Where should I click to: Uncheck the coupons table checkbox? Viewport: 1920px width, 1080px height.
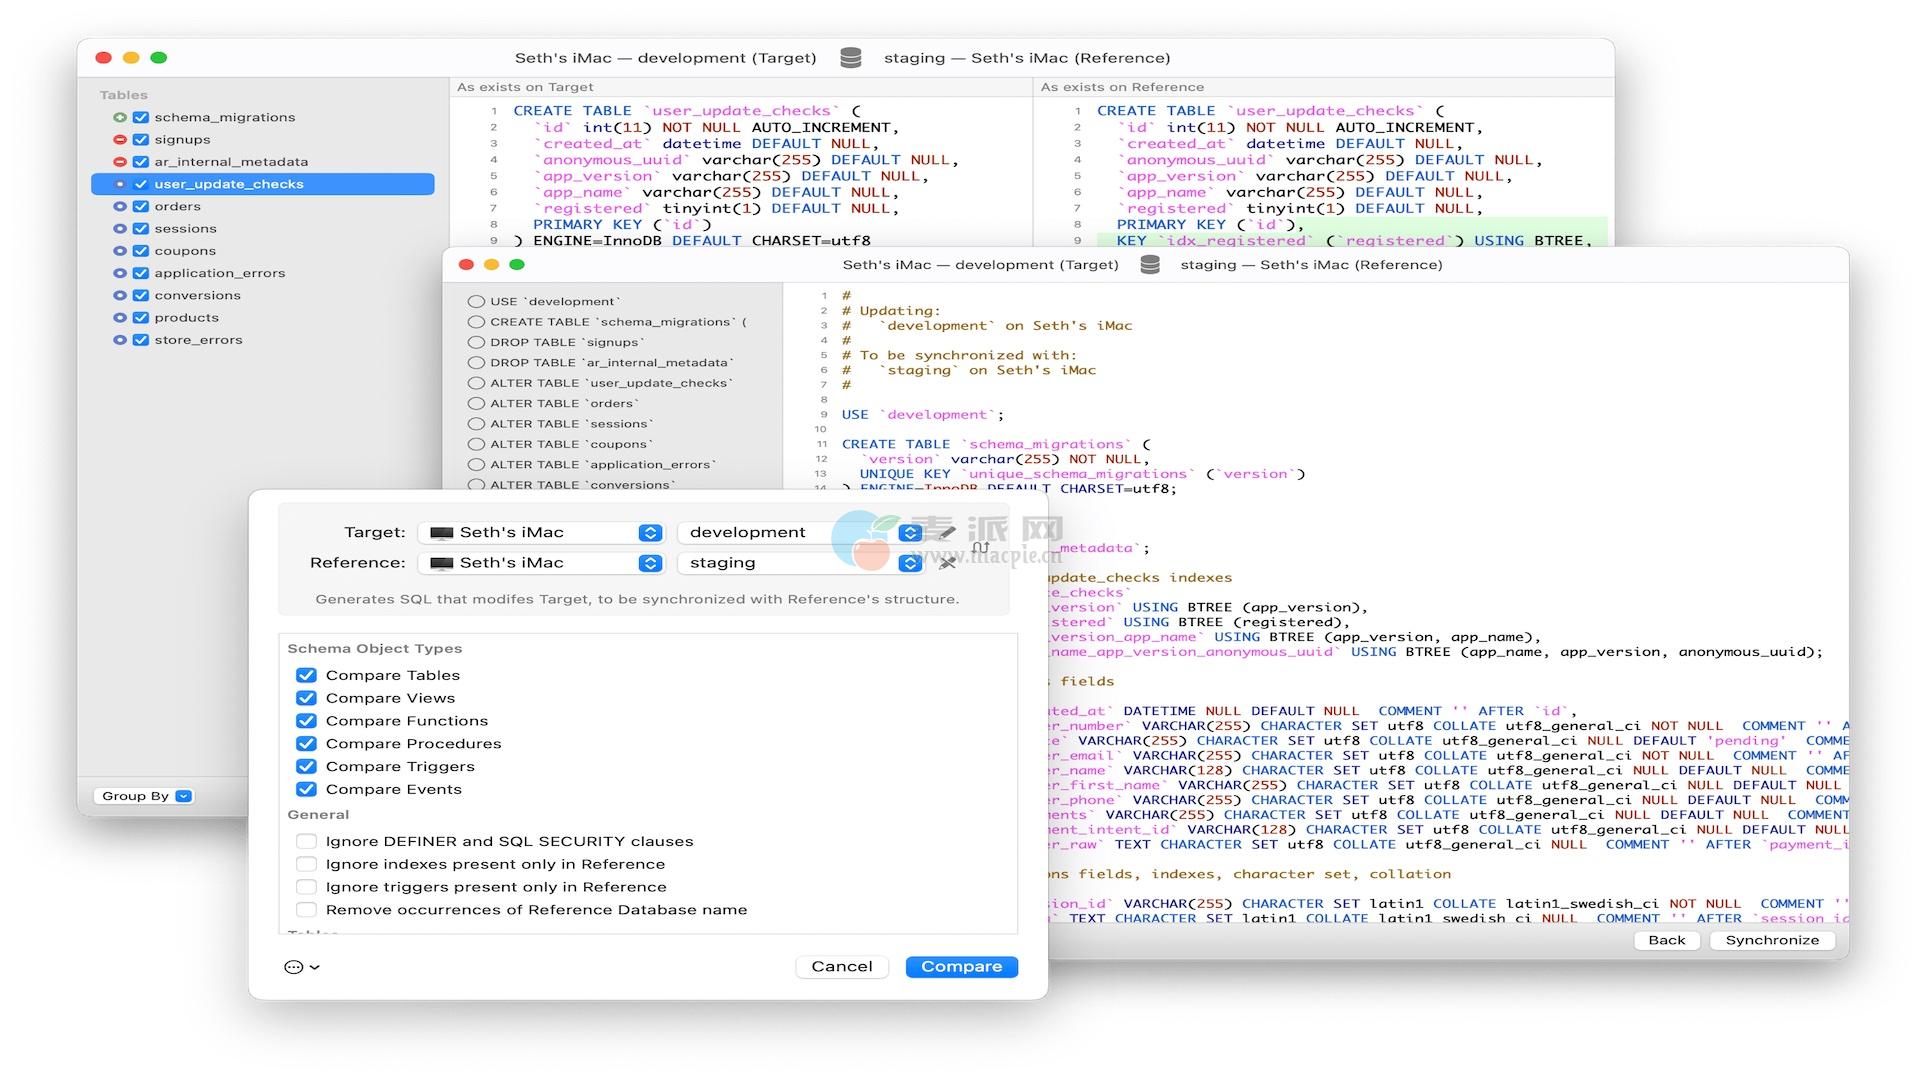point(141,251)
